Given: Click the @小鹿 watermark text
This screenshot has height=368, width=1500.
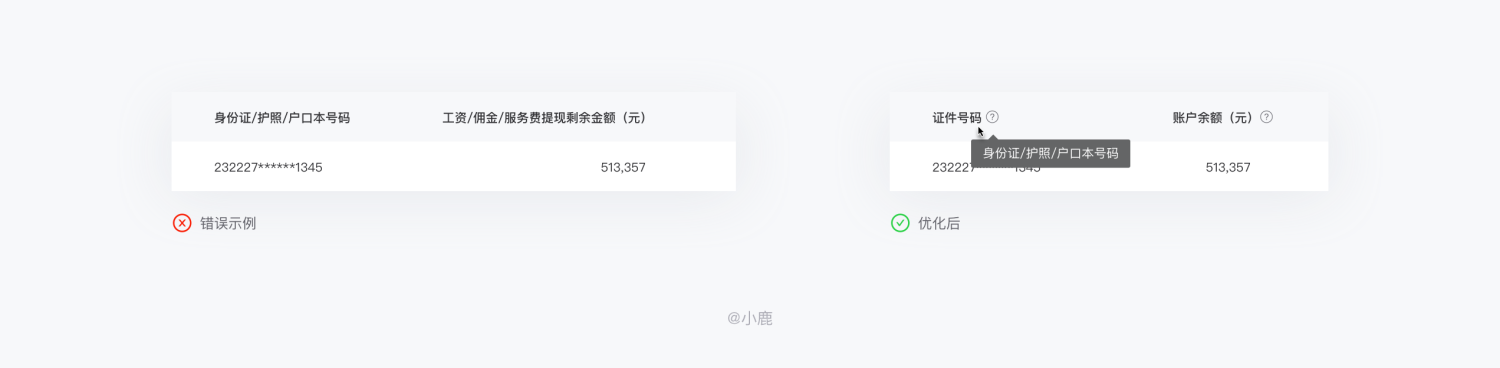Looking at the screenshot, I should [750, 319].
